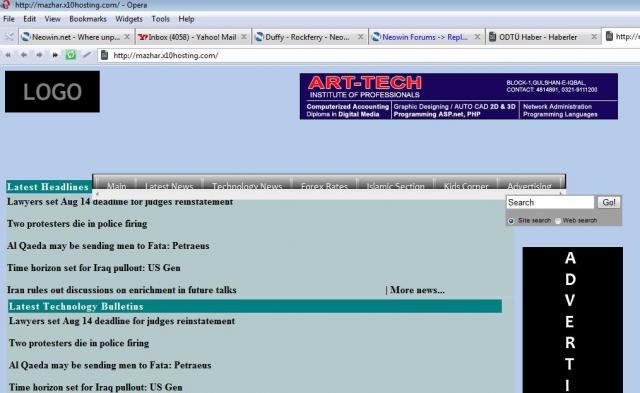Close the Duffy - Rockferry tab
The height and width of the screenshot is (393, 640).
(360, 37)
